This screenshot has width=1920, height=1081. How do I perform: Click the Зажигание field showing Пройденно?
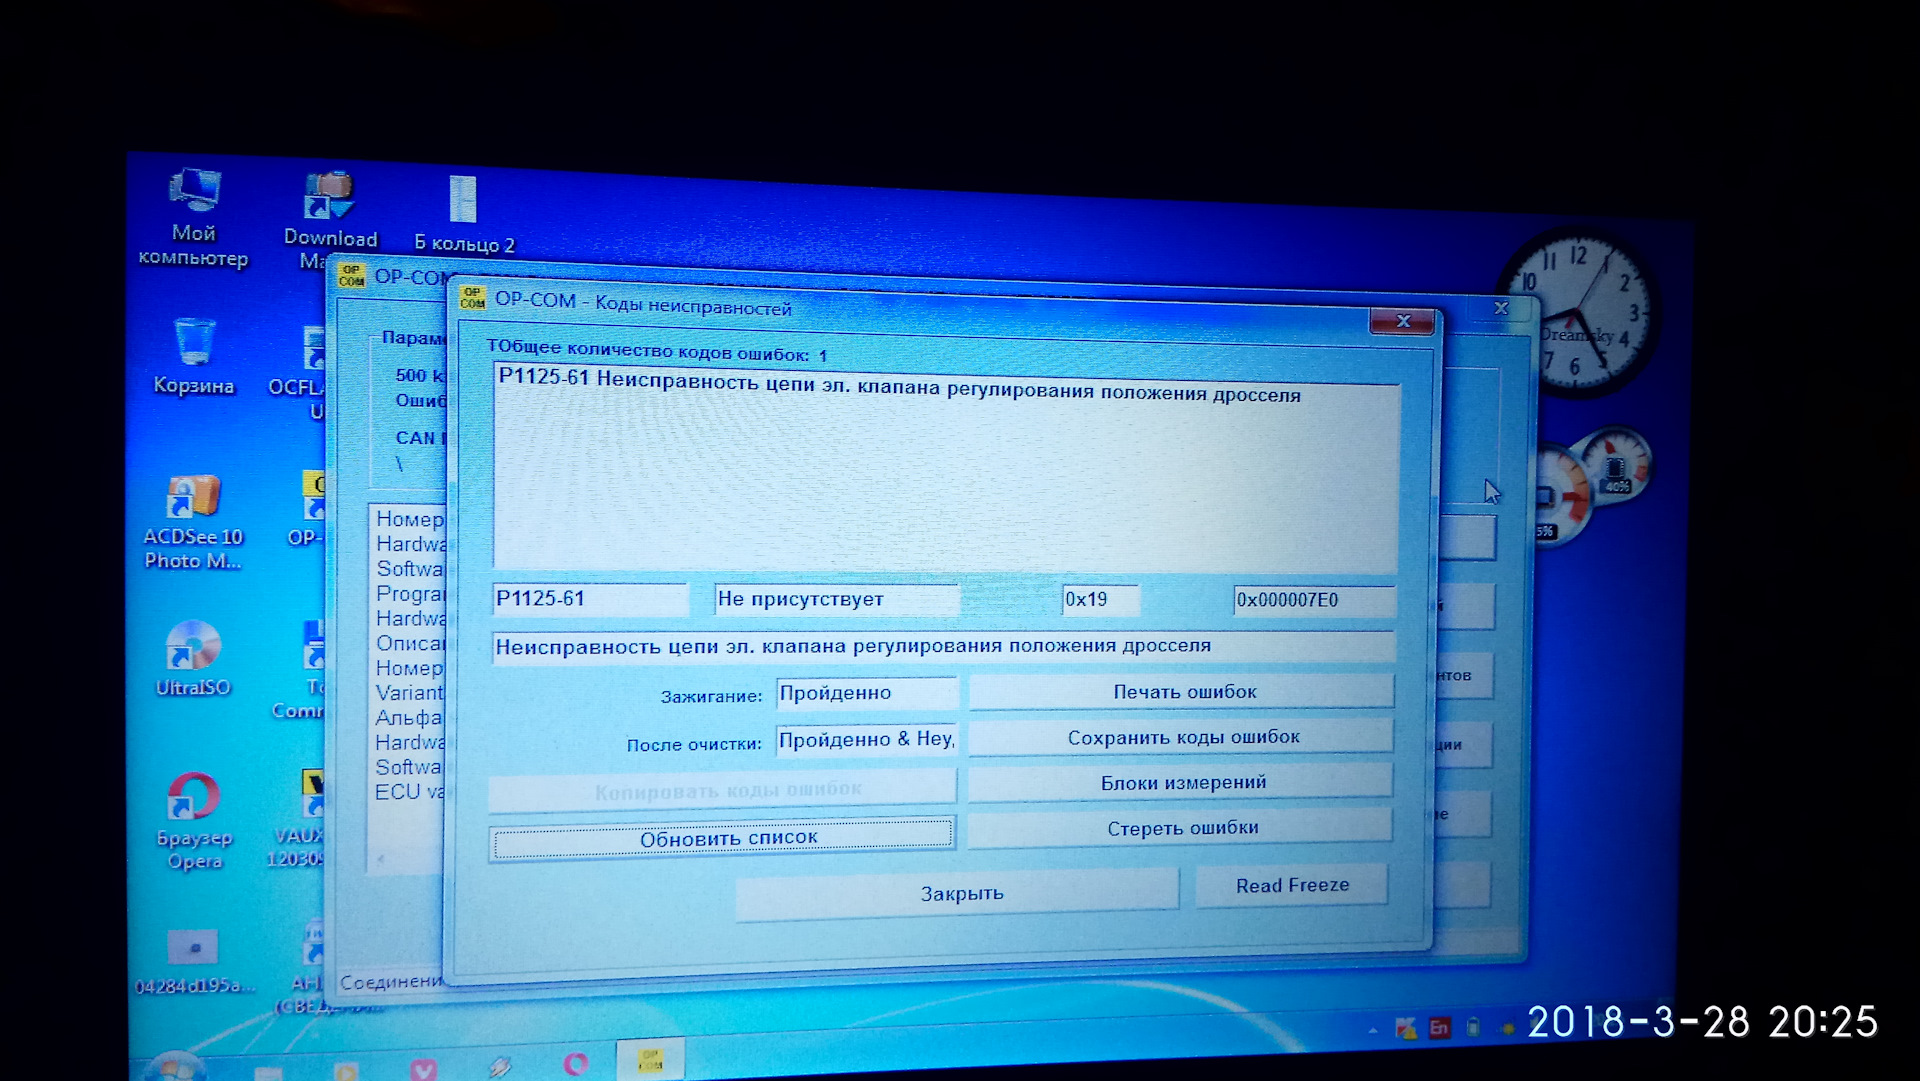click(x=866, y=692)
